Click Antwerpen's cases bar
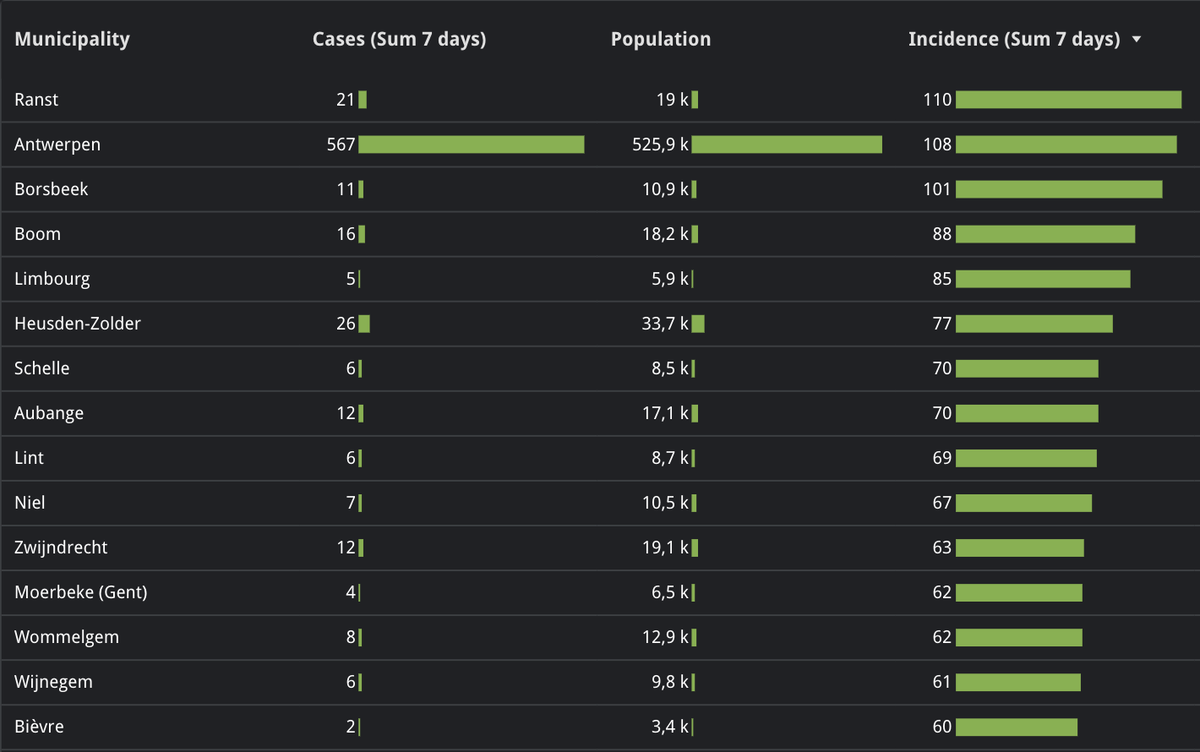Image resolution: width=1200 pixels, height=752 pixels. pos(471,145)
